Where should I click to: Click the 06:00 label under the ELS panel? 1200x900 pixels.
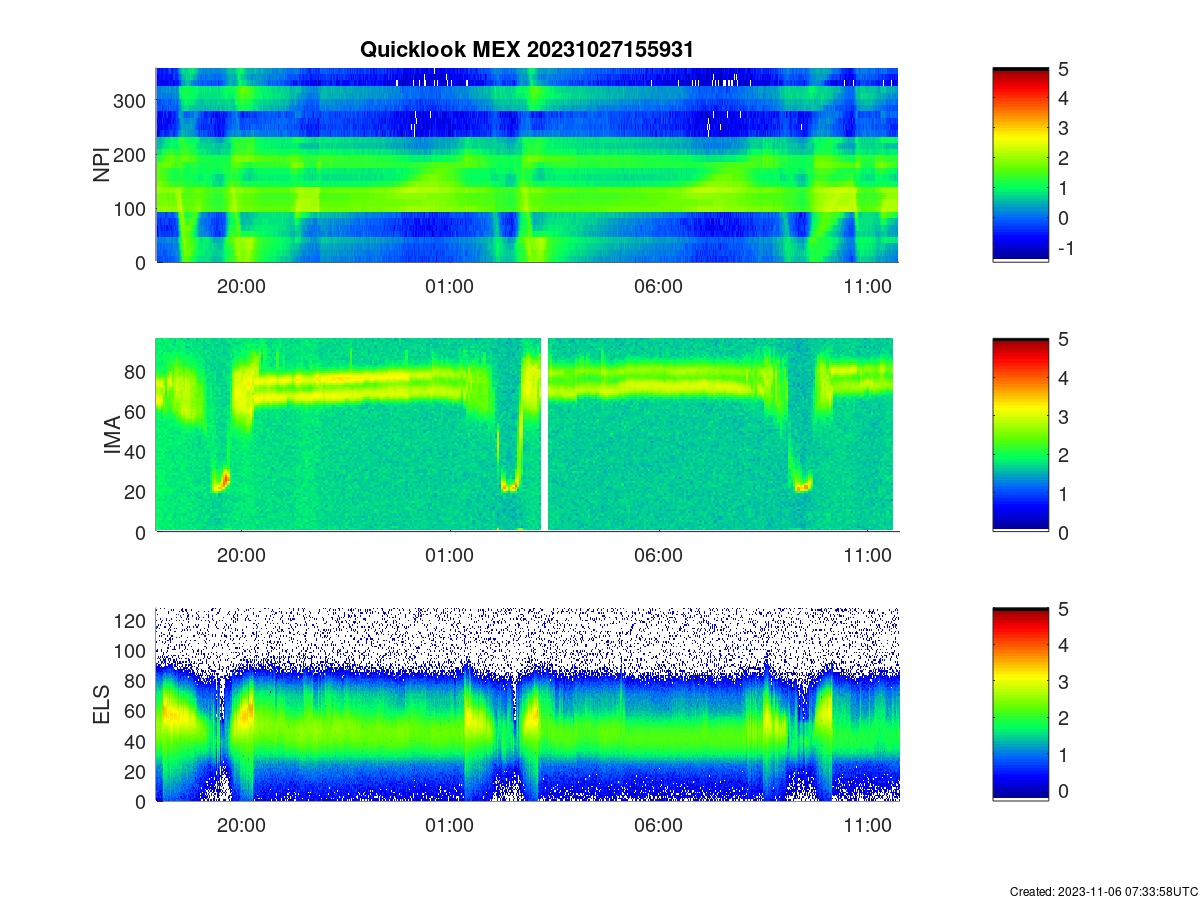pos(659,826)
